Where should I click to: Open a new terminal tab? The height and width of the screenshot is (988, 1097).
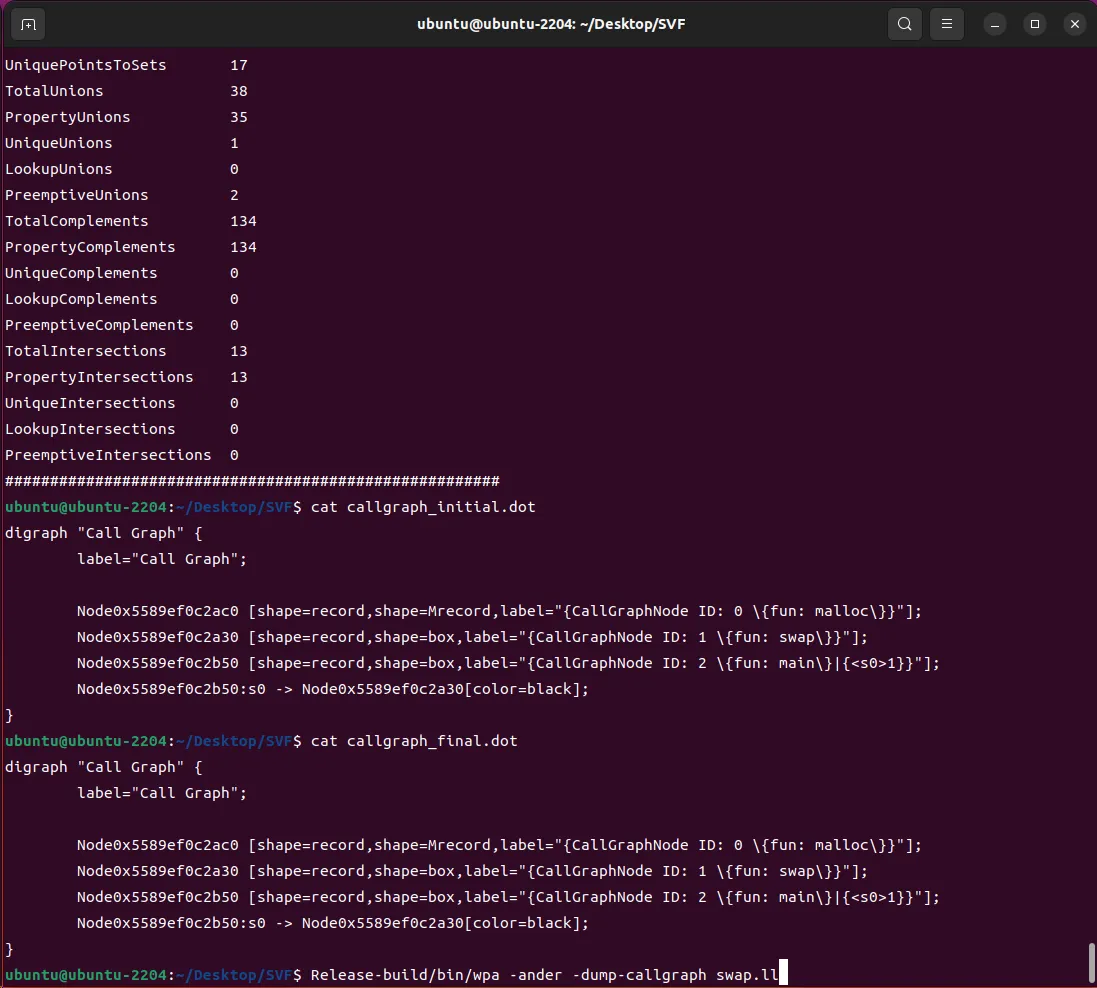pyautogui.click(x=28, y=24)
